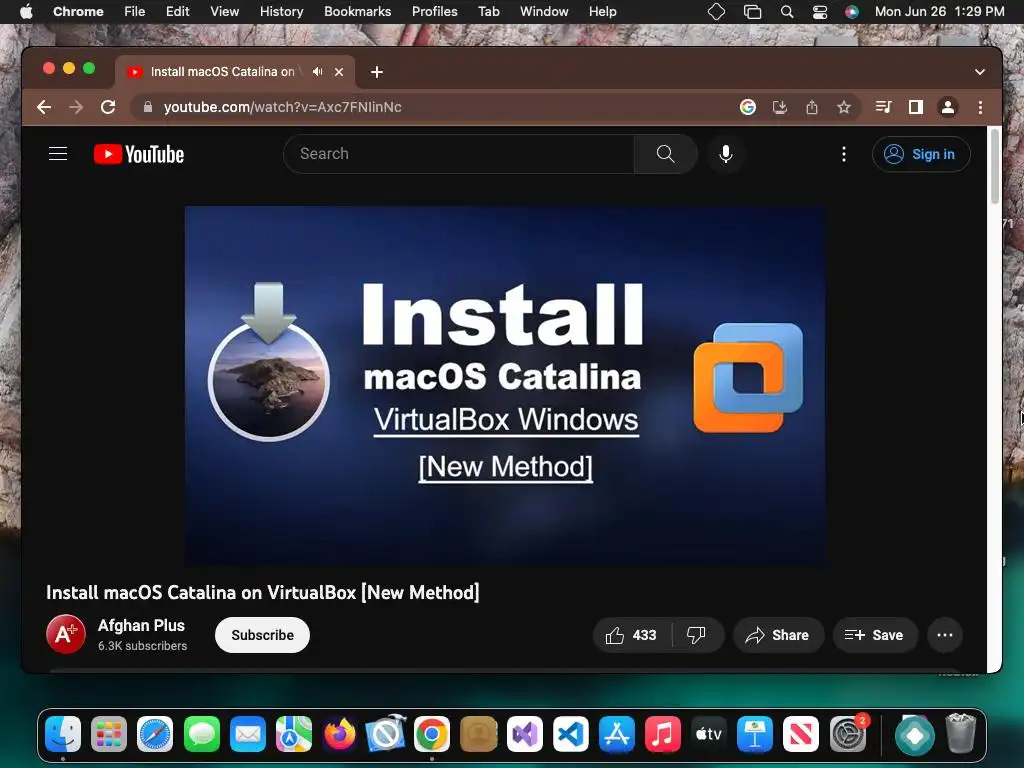This screenshot has height=768, width=1024.
Task: Open the Apple menu
Action: (26, 12)
